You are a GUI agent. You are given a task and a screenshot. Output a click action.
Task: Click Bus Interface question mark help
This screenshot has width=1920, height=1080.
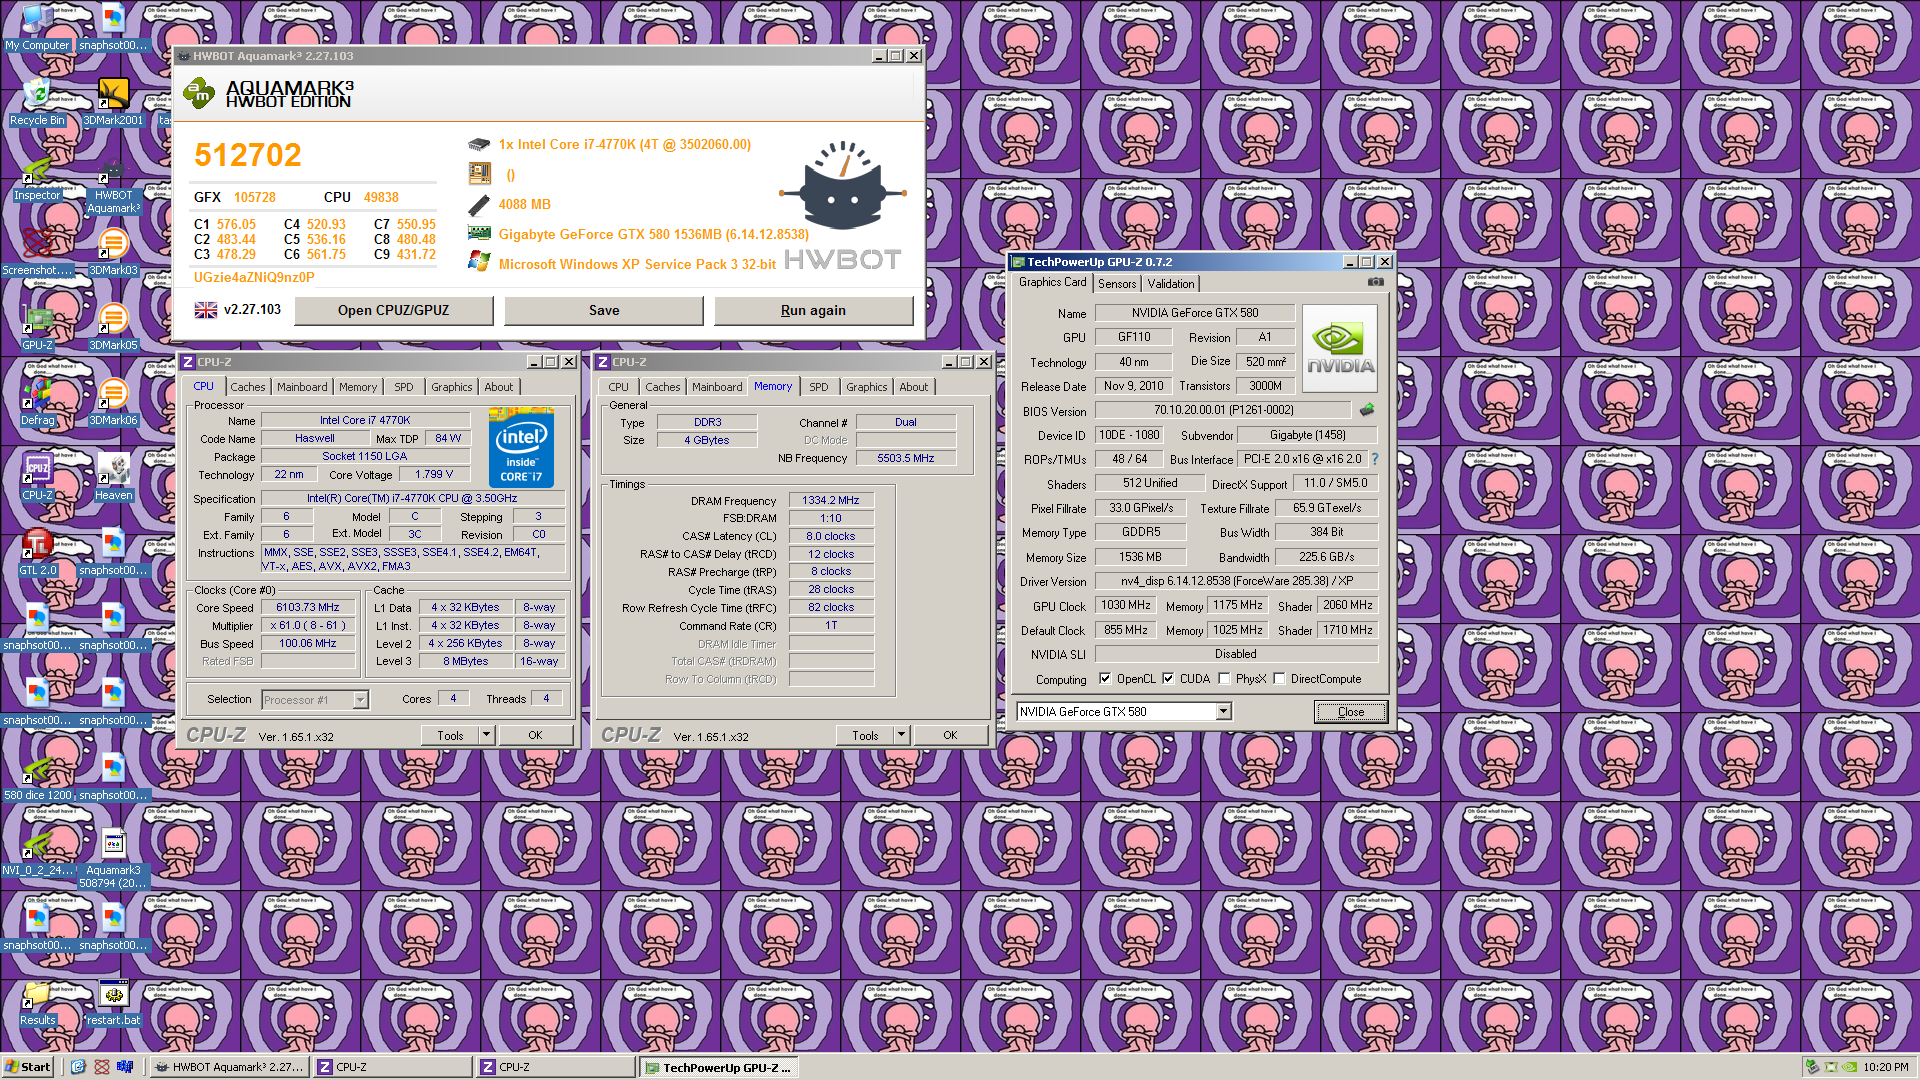coord(1374,459)
